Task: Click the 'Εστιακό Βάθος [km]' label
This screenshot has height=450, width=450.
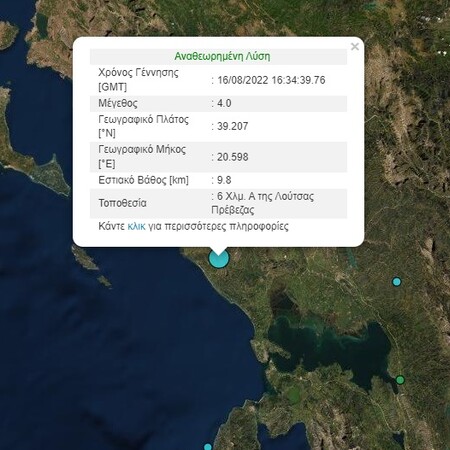Action: click(x=143, y=180)
